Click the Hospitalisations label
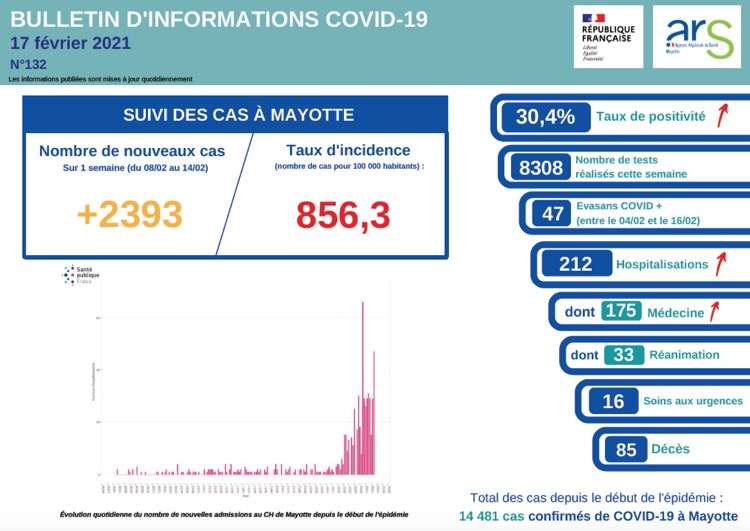750x531 pixels. pyautogui.click(x=662, y=264)
